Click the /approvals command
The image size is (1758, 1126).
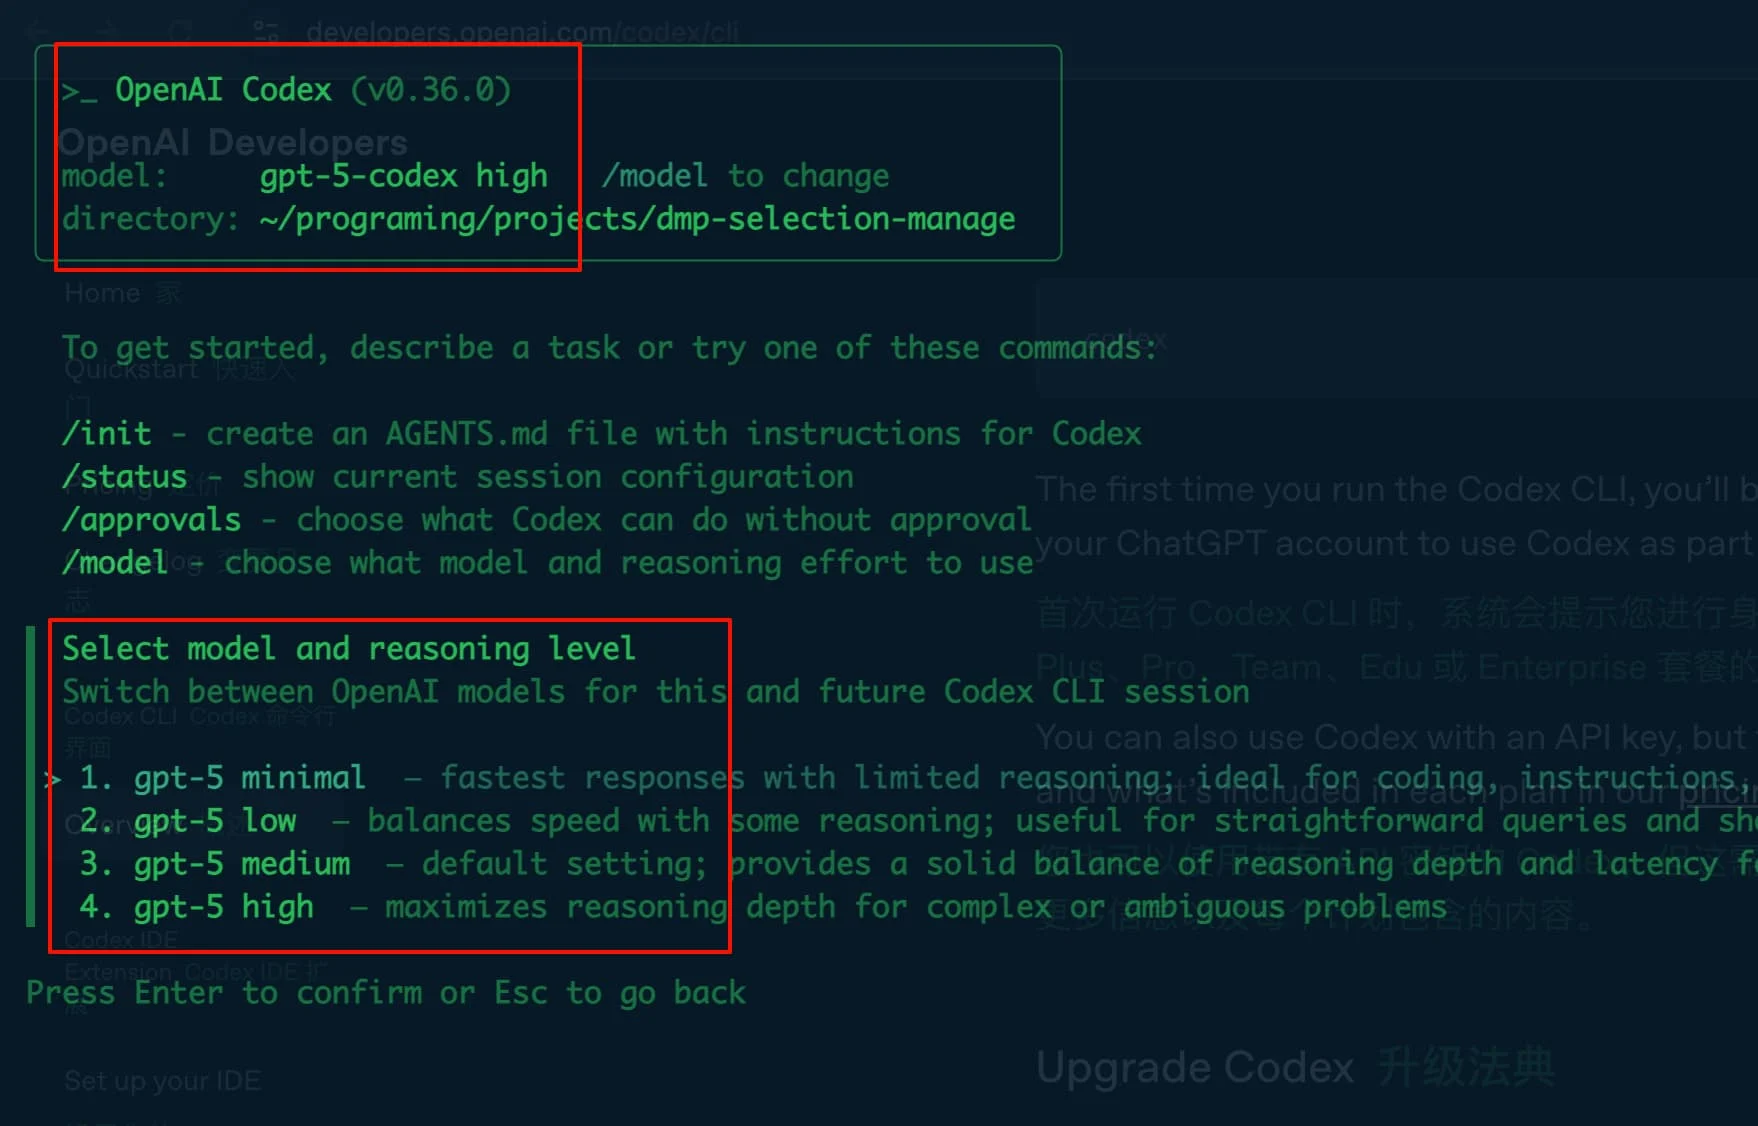pos(152,520)
